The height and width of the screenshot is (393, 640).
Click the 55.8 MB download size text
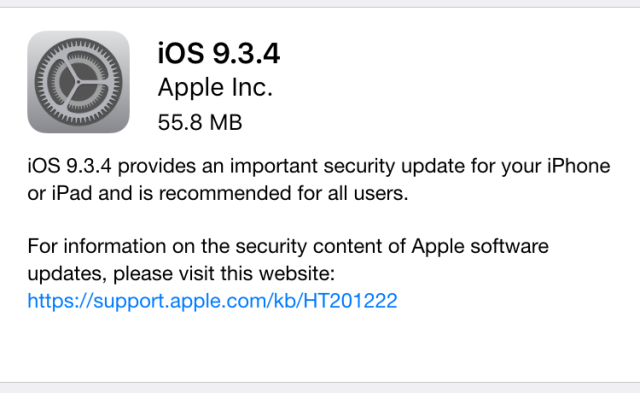pos(200,122)
